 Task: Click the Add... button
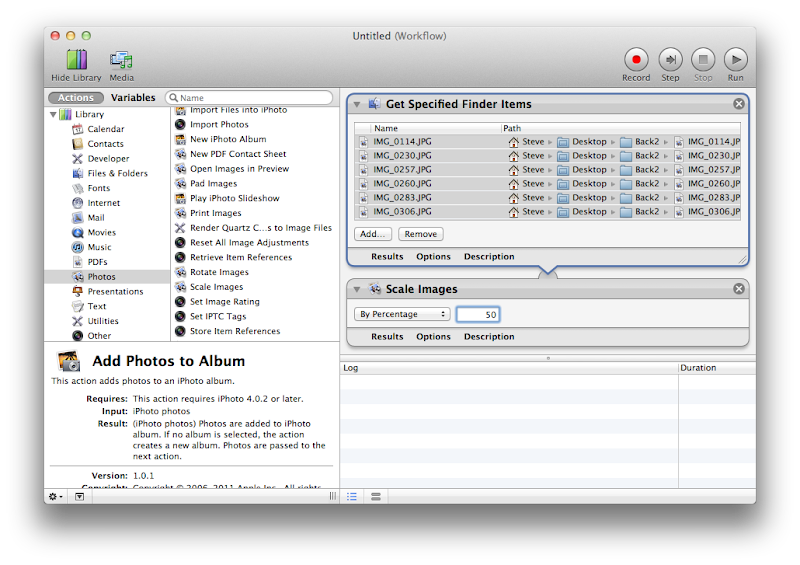point(373,234)
